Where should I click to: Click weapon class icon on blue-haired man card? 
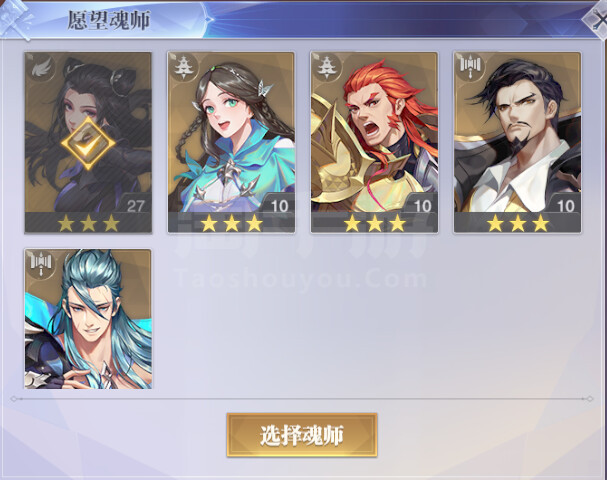coord(41,265)
